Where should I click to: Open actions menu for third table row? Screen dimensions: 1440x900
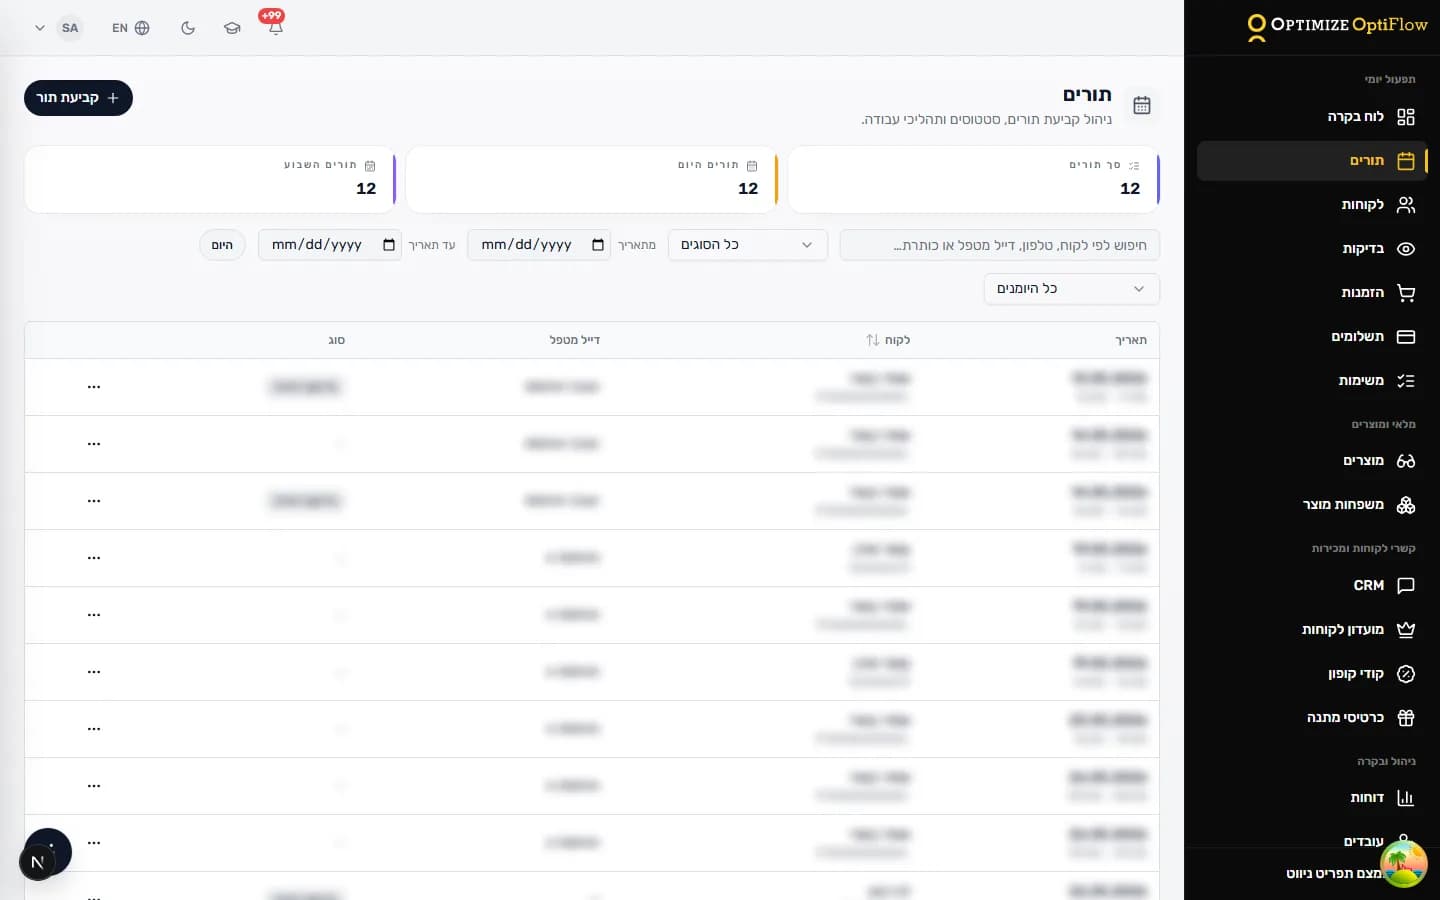[x=94, y=501]
